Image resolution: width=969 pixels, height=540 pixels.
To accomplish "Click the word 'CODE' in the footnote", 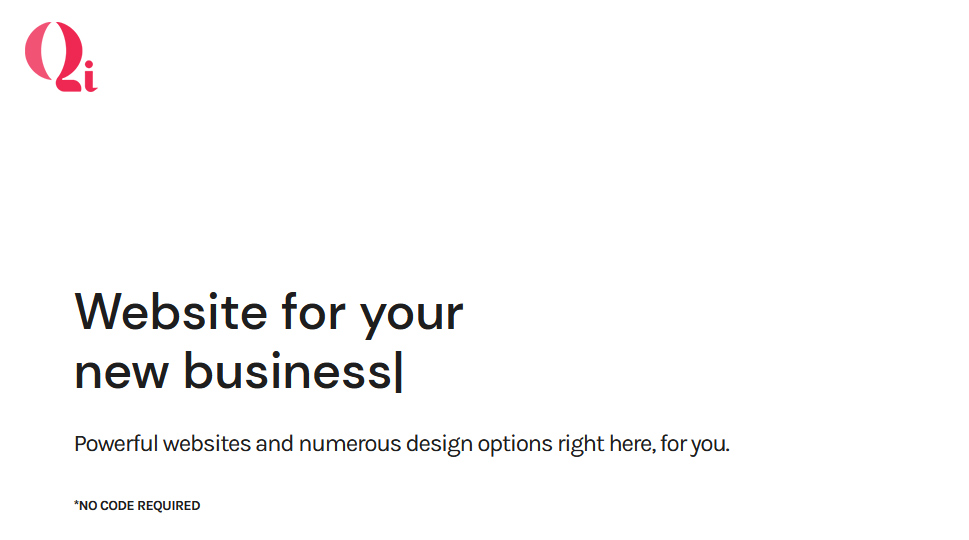I will [117, 505].
